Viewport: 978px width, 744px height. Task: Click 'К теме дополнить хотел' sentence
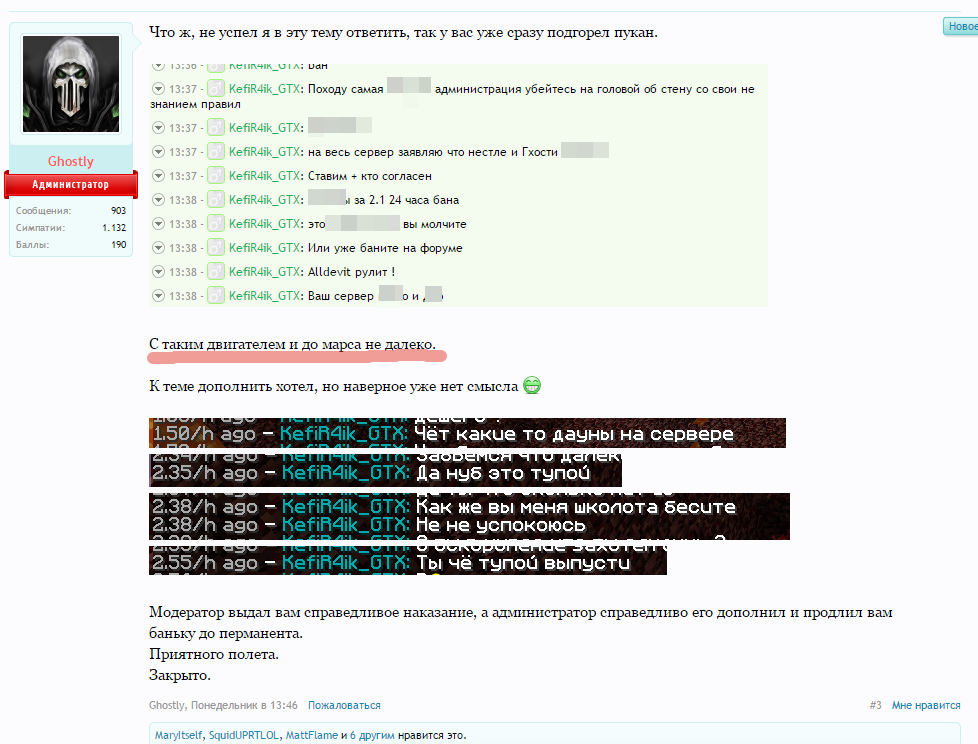tap(334, 387)
